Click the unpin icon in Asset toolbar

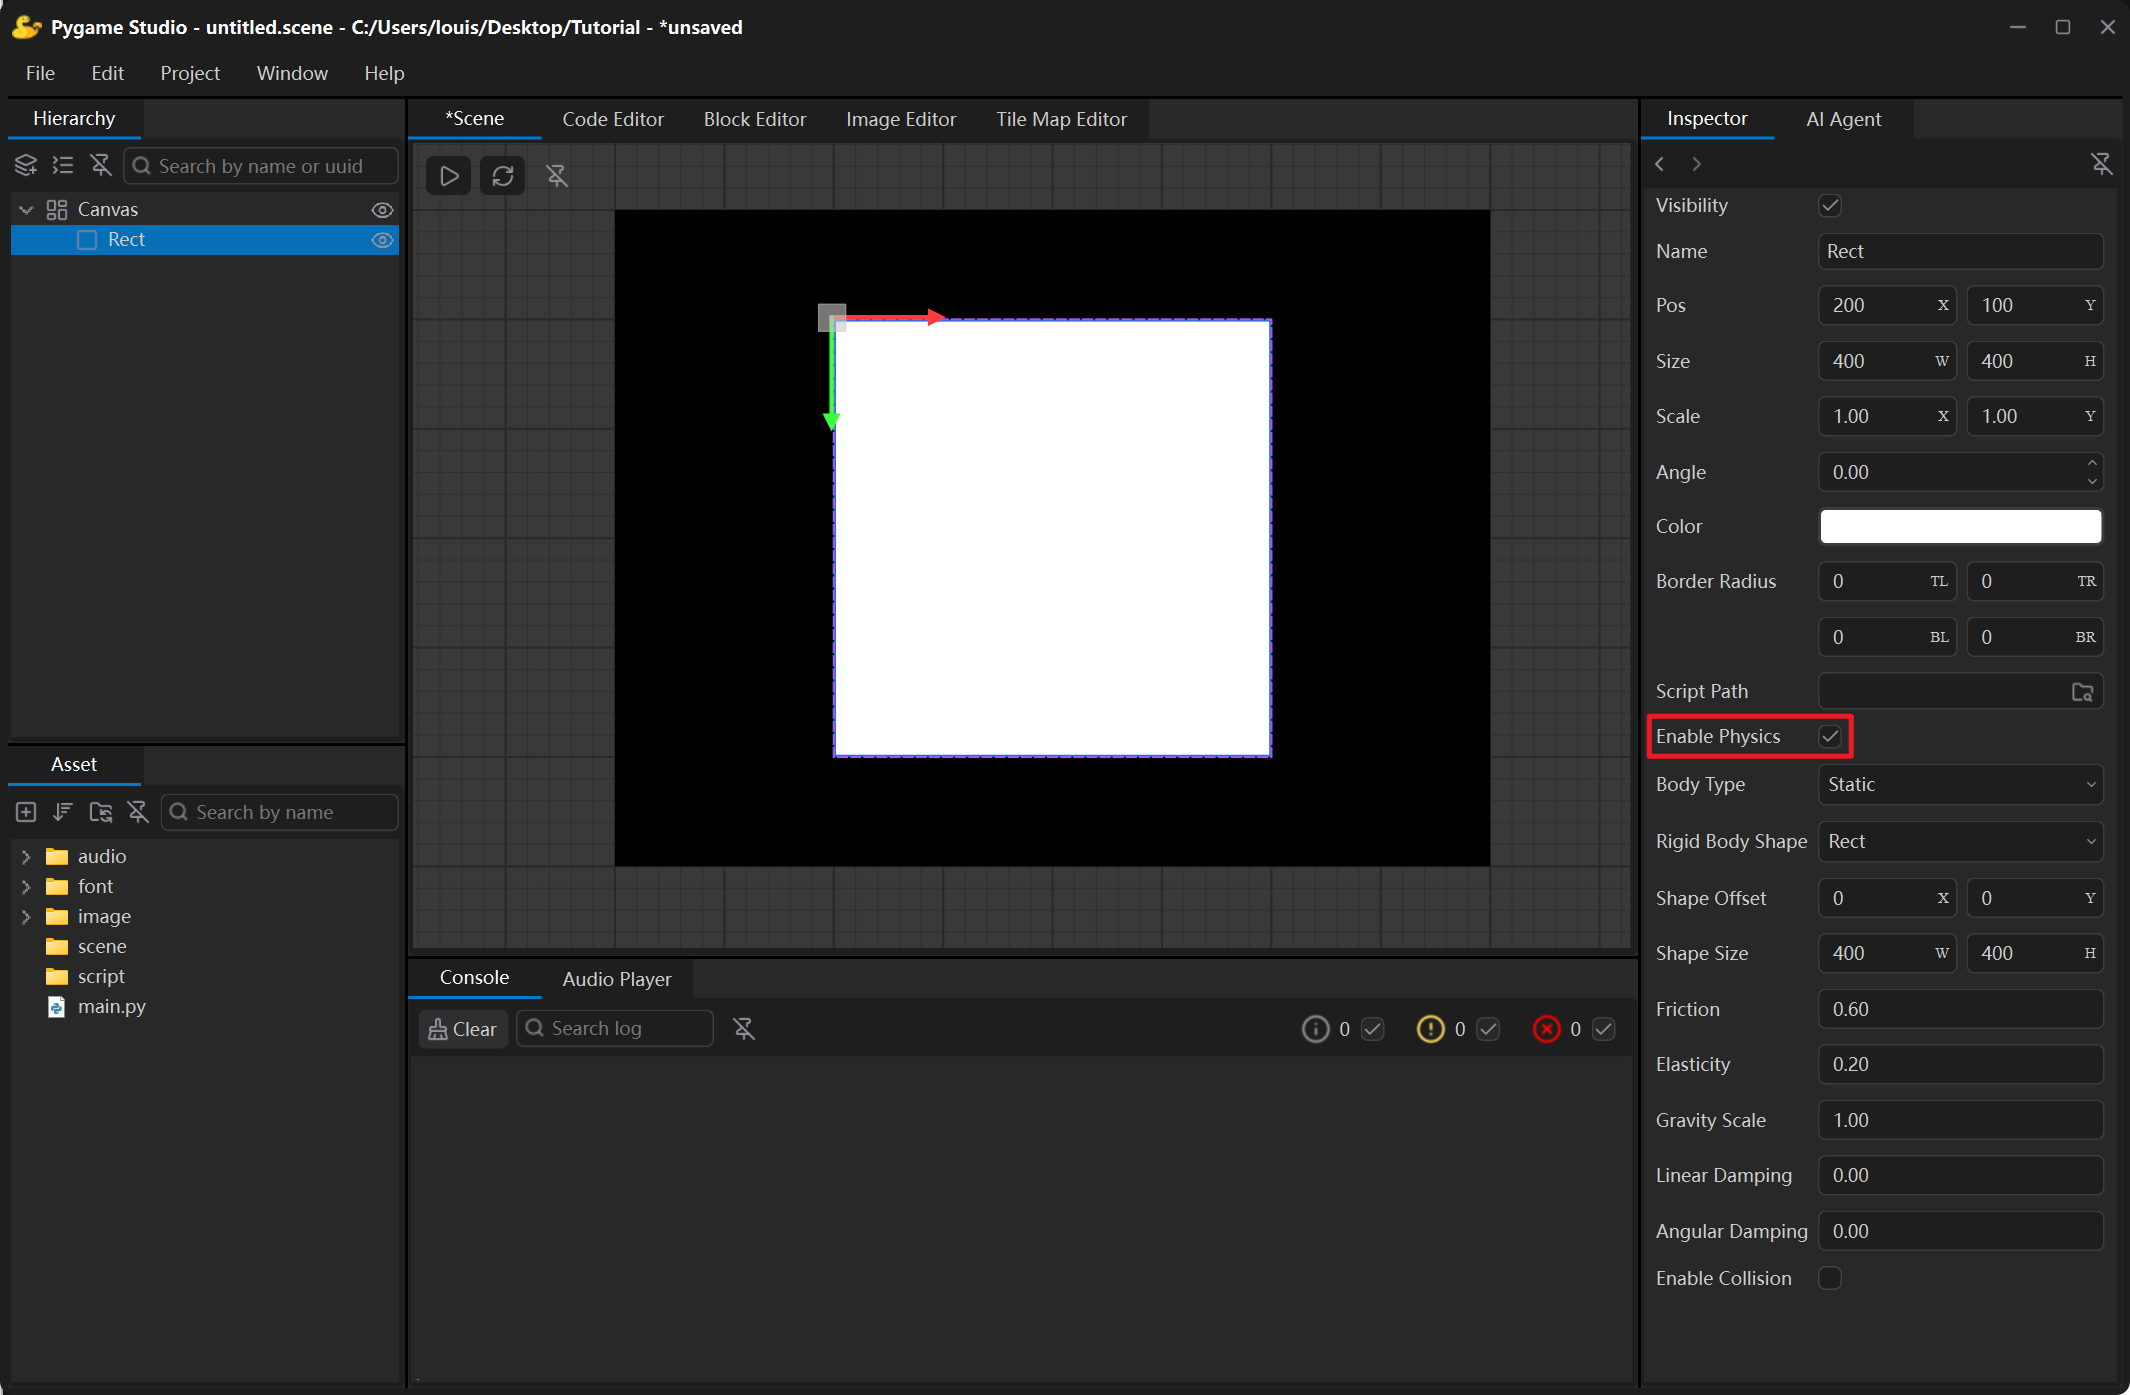pos(138,812)
